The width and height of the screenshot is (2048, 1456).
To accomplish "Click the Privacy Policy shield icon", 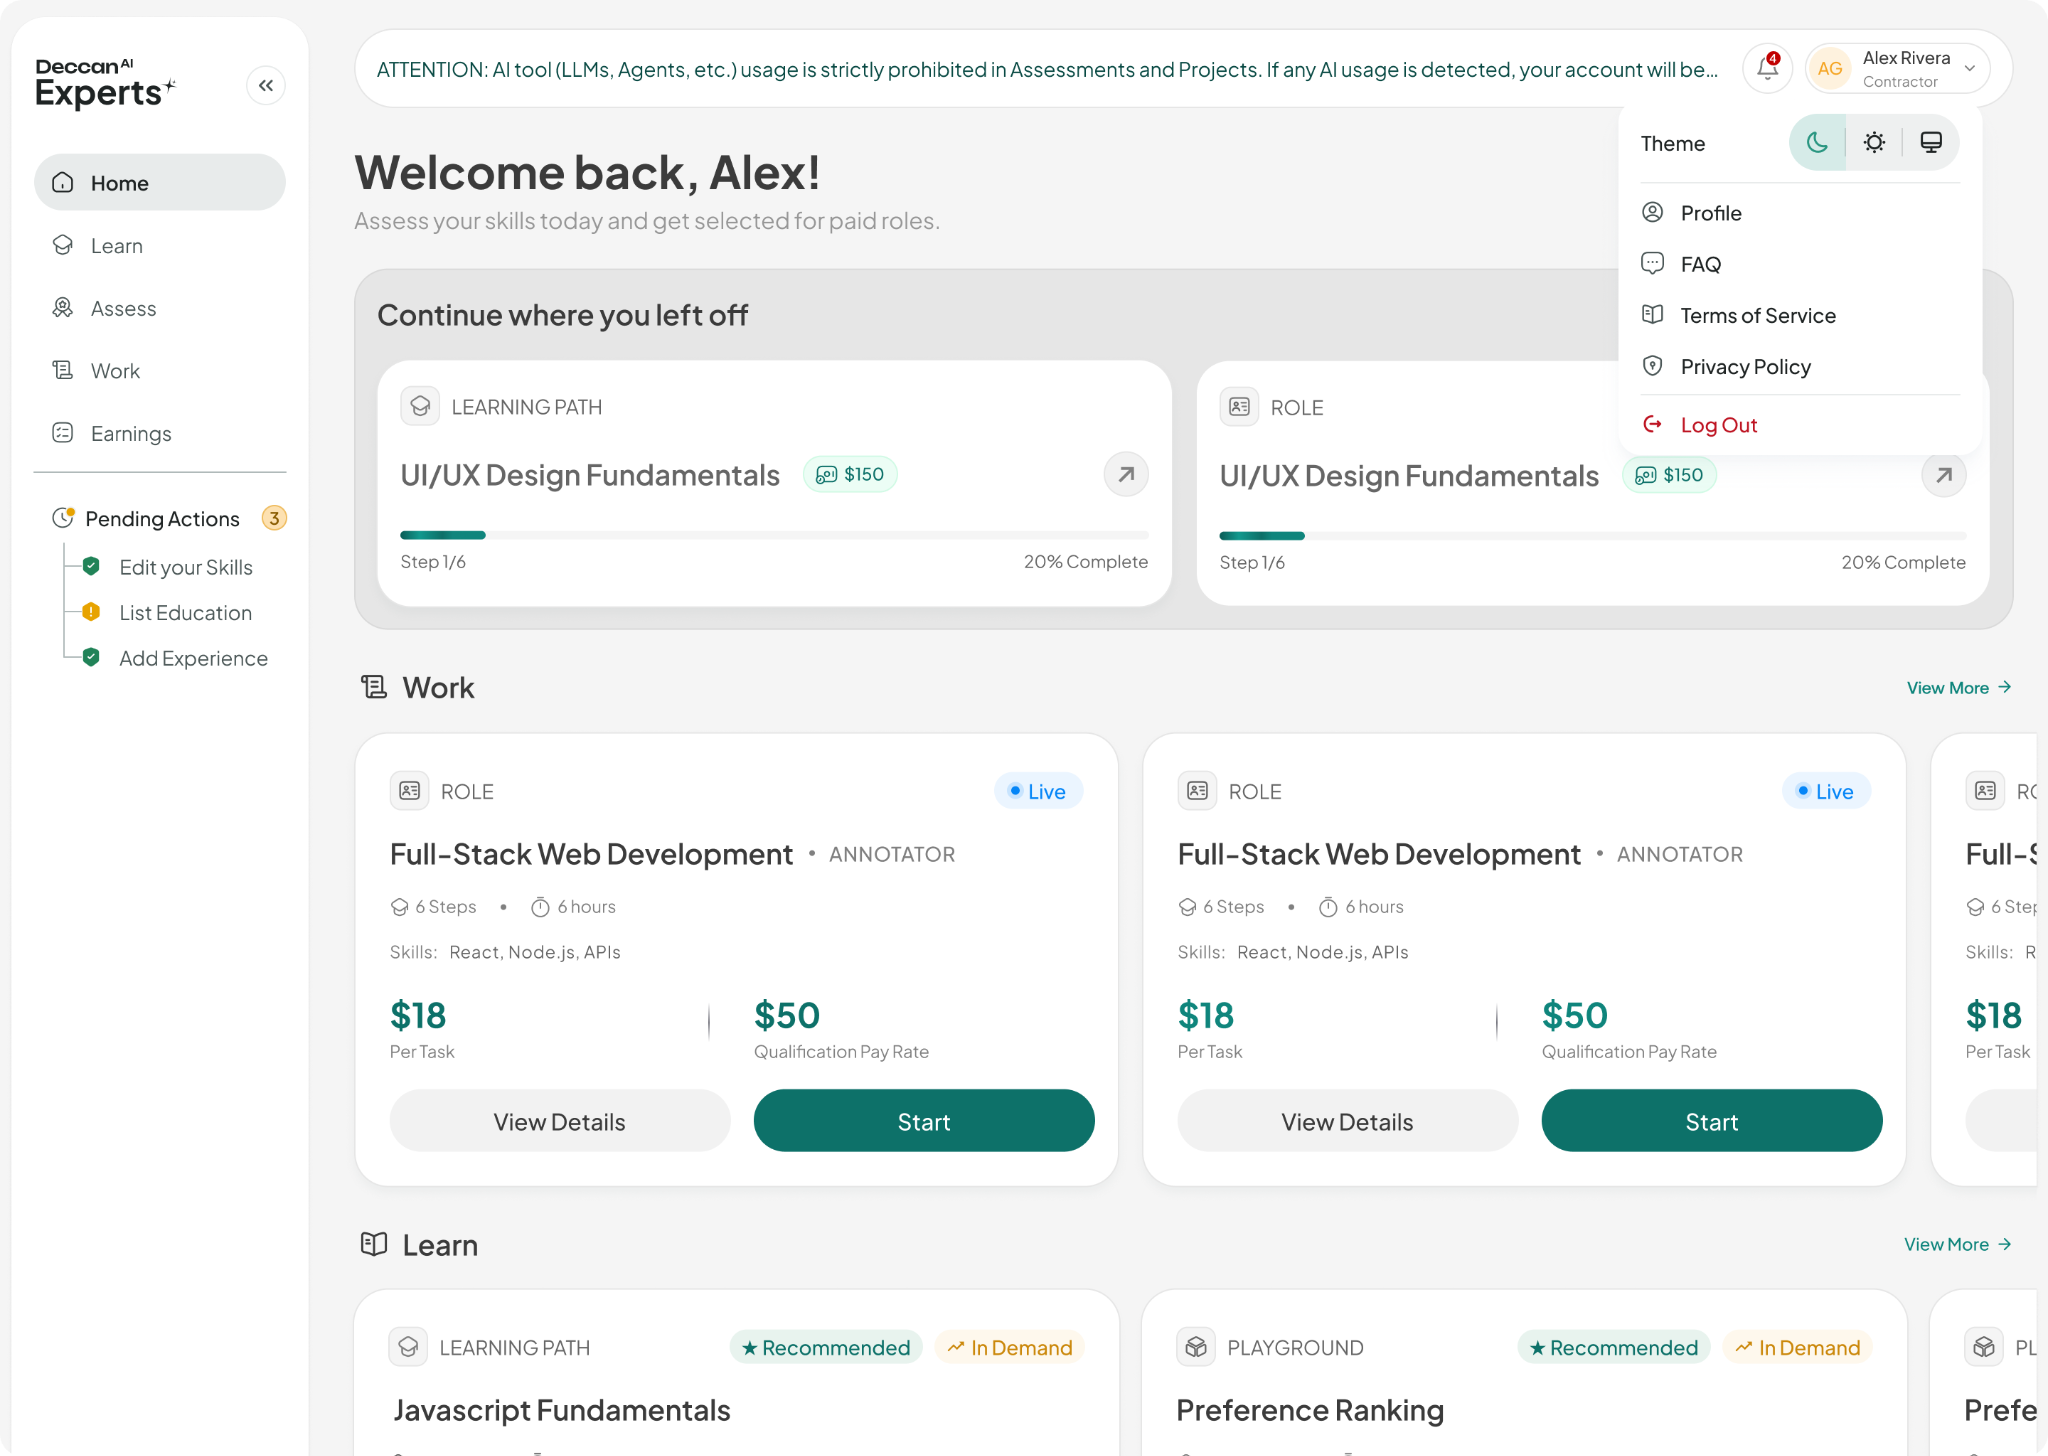I will [x=1653, y=366].
